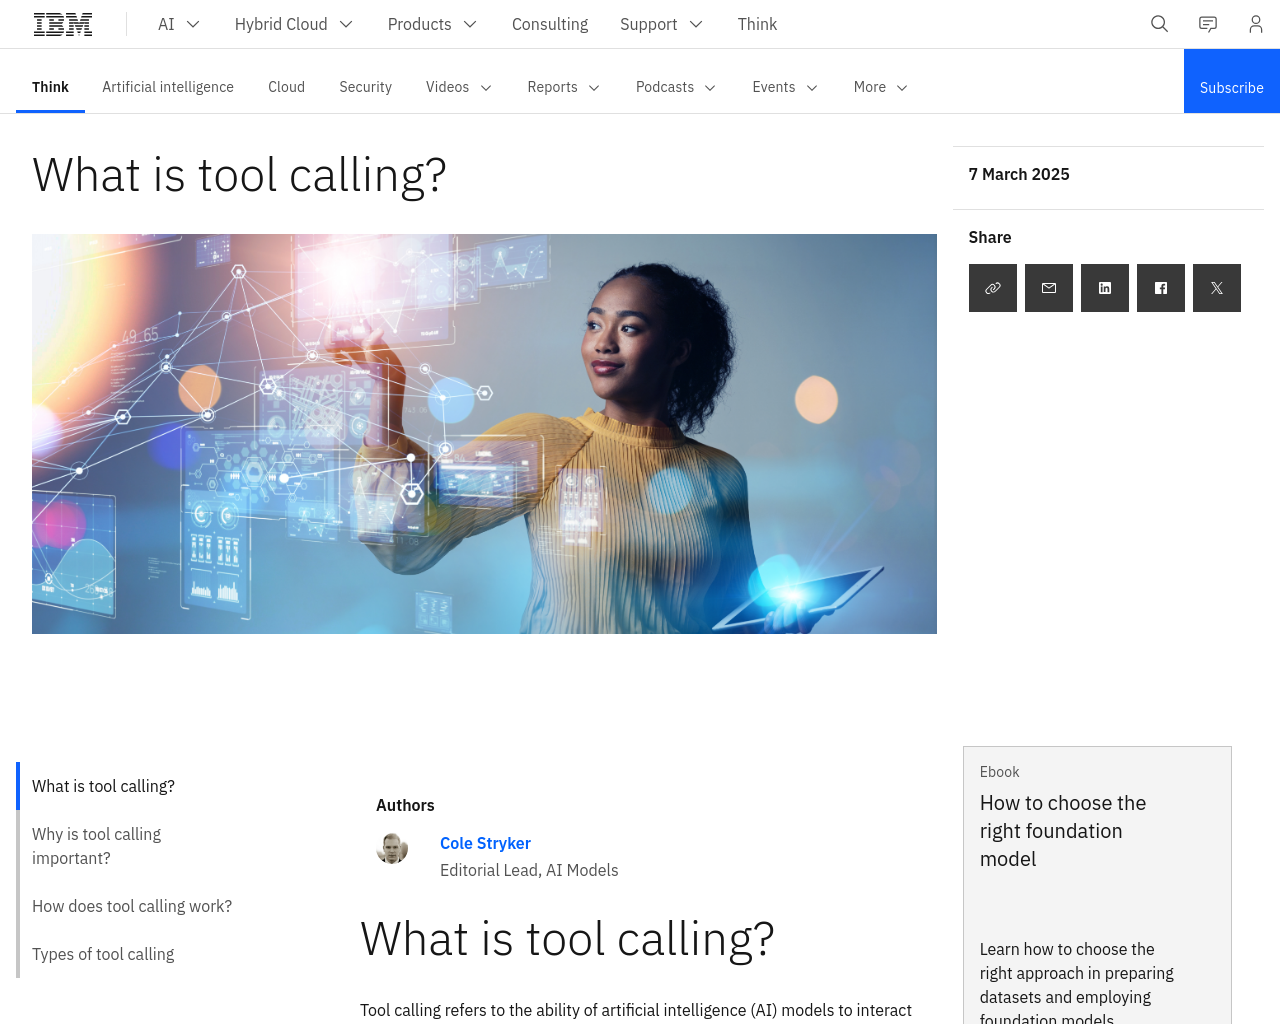Select the Security tab
Viewport: 1280px width, 1024px height.
click(365, 87)
